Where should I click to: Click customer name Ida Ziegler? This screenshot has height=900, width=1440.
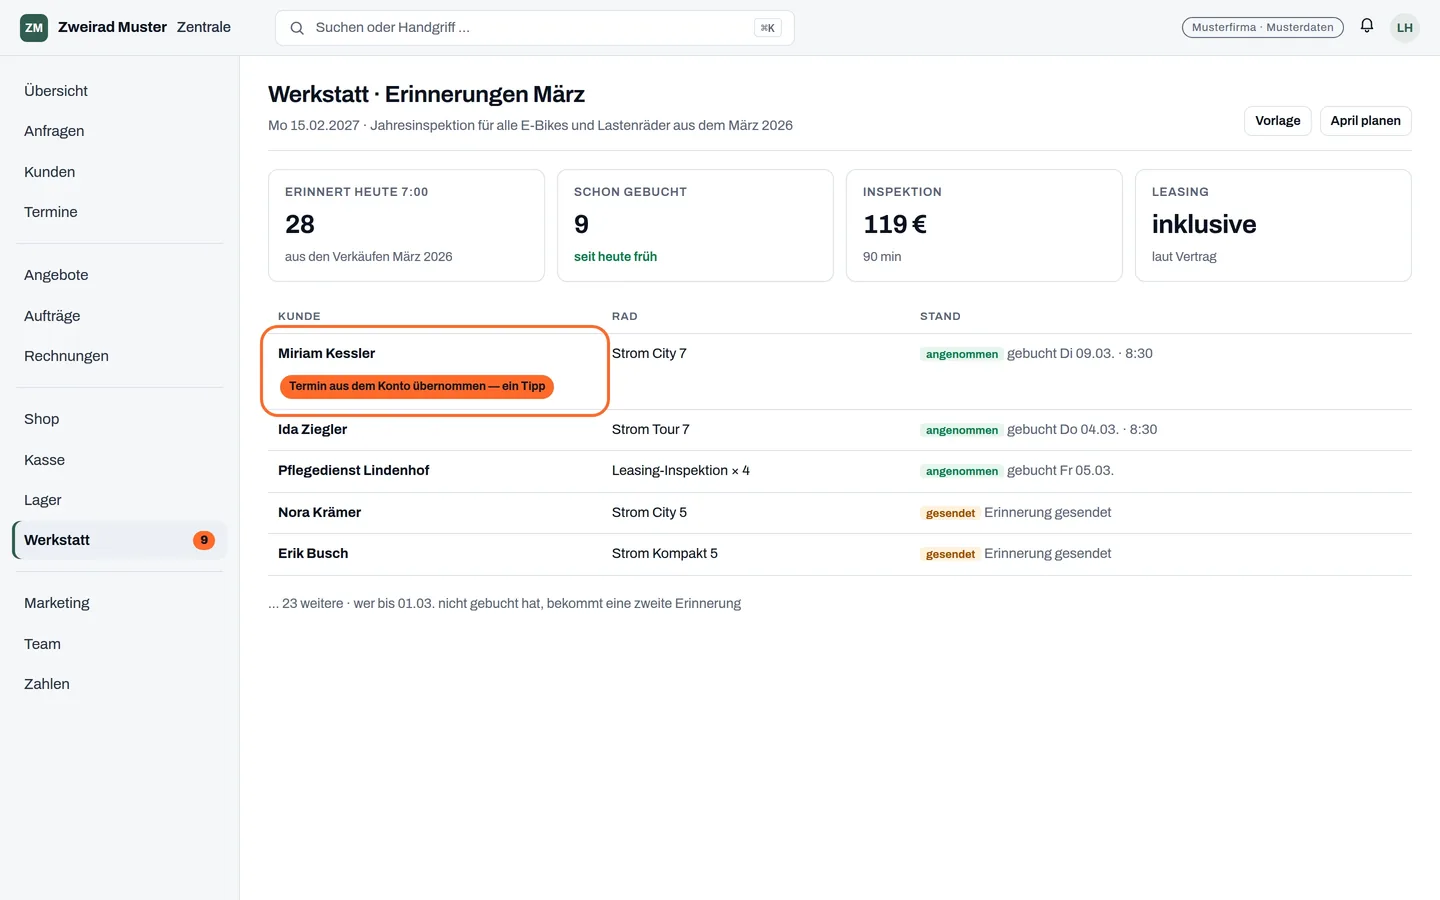click(313, 429)
